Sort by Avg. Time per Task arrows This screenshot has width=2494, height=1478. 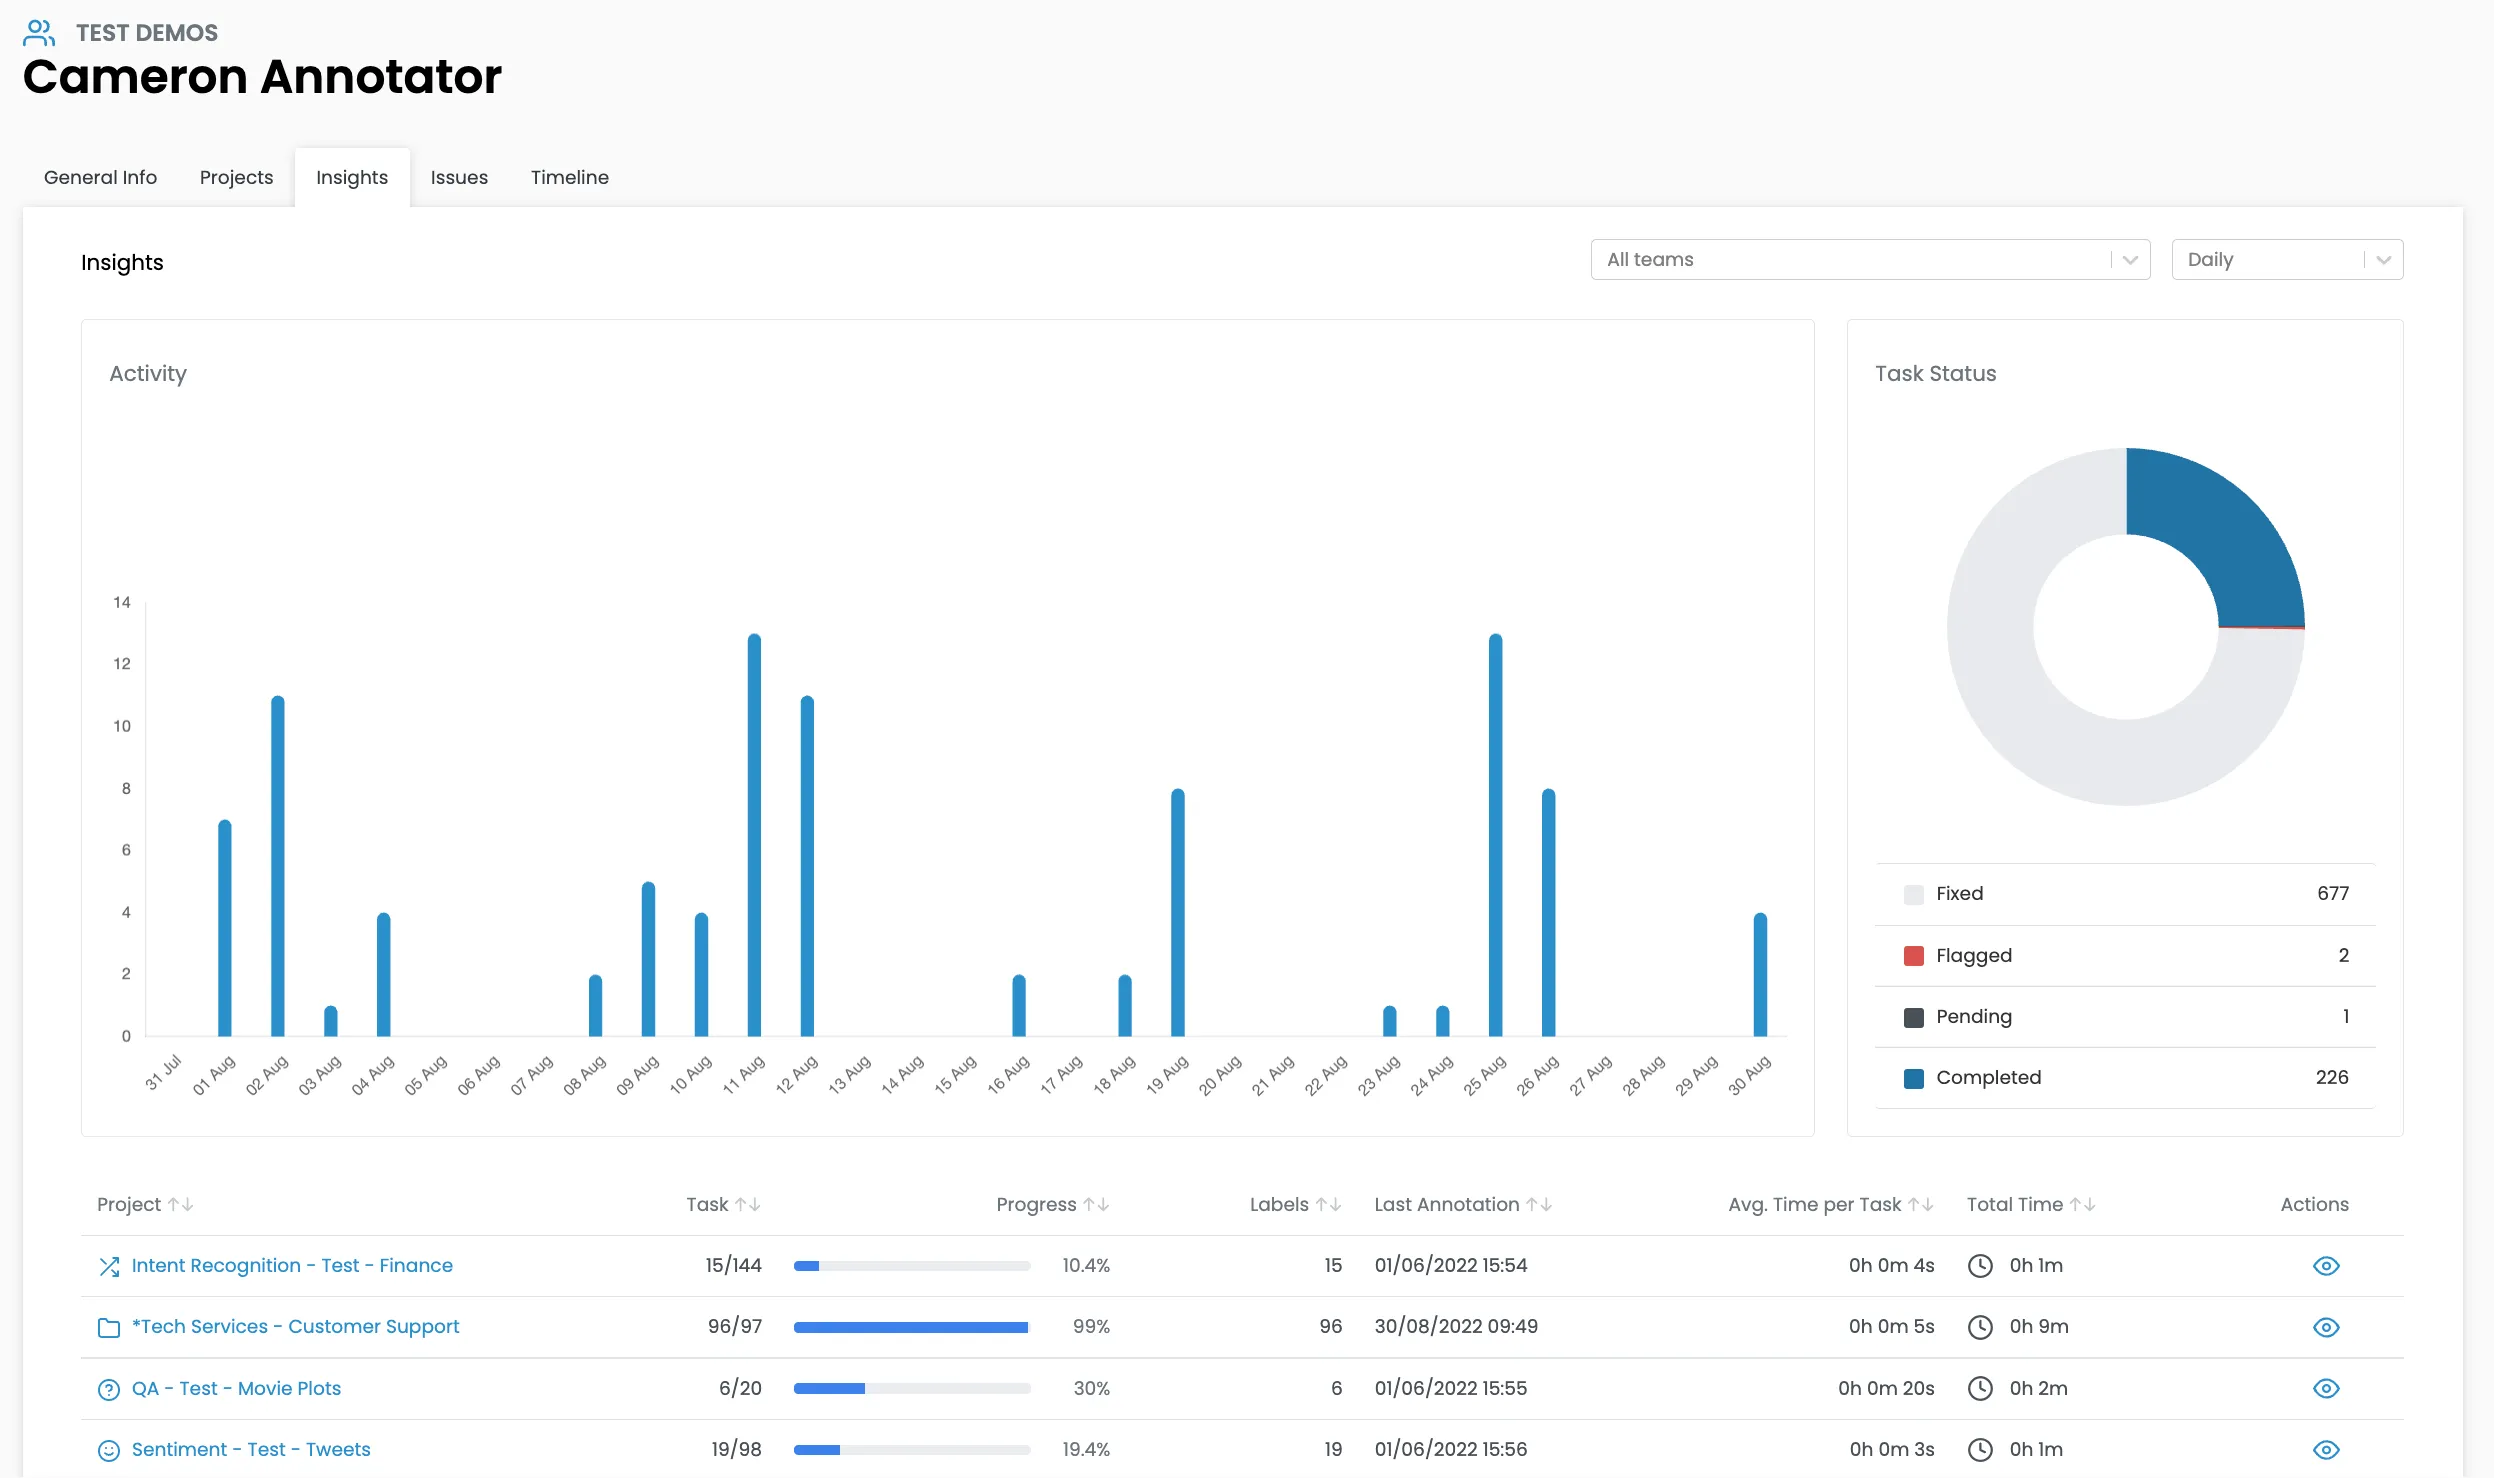pyautogui.click(x=1921, y=1204)
